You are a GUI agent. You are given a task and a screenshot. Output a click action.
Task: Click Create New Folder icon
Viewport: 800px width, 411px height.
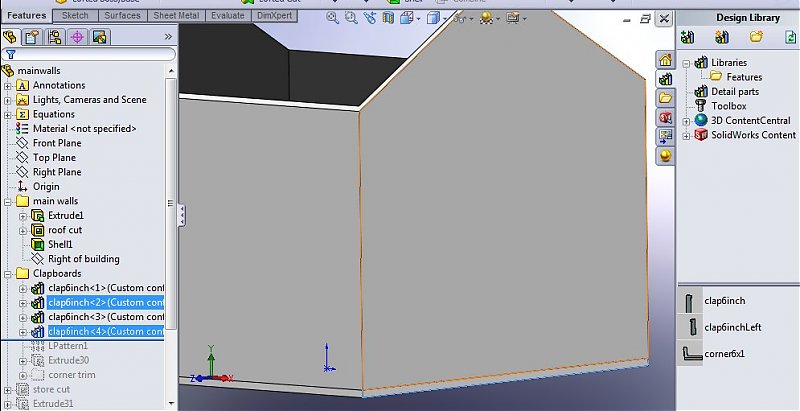[x=756, y=37]
